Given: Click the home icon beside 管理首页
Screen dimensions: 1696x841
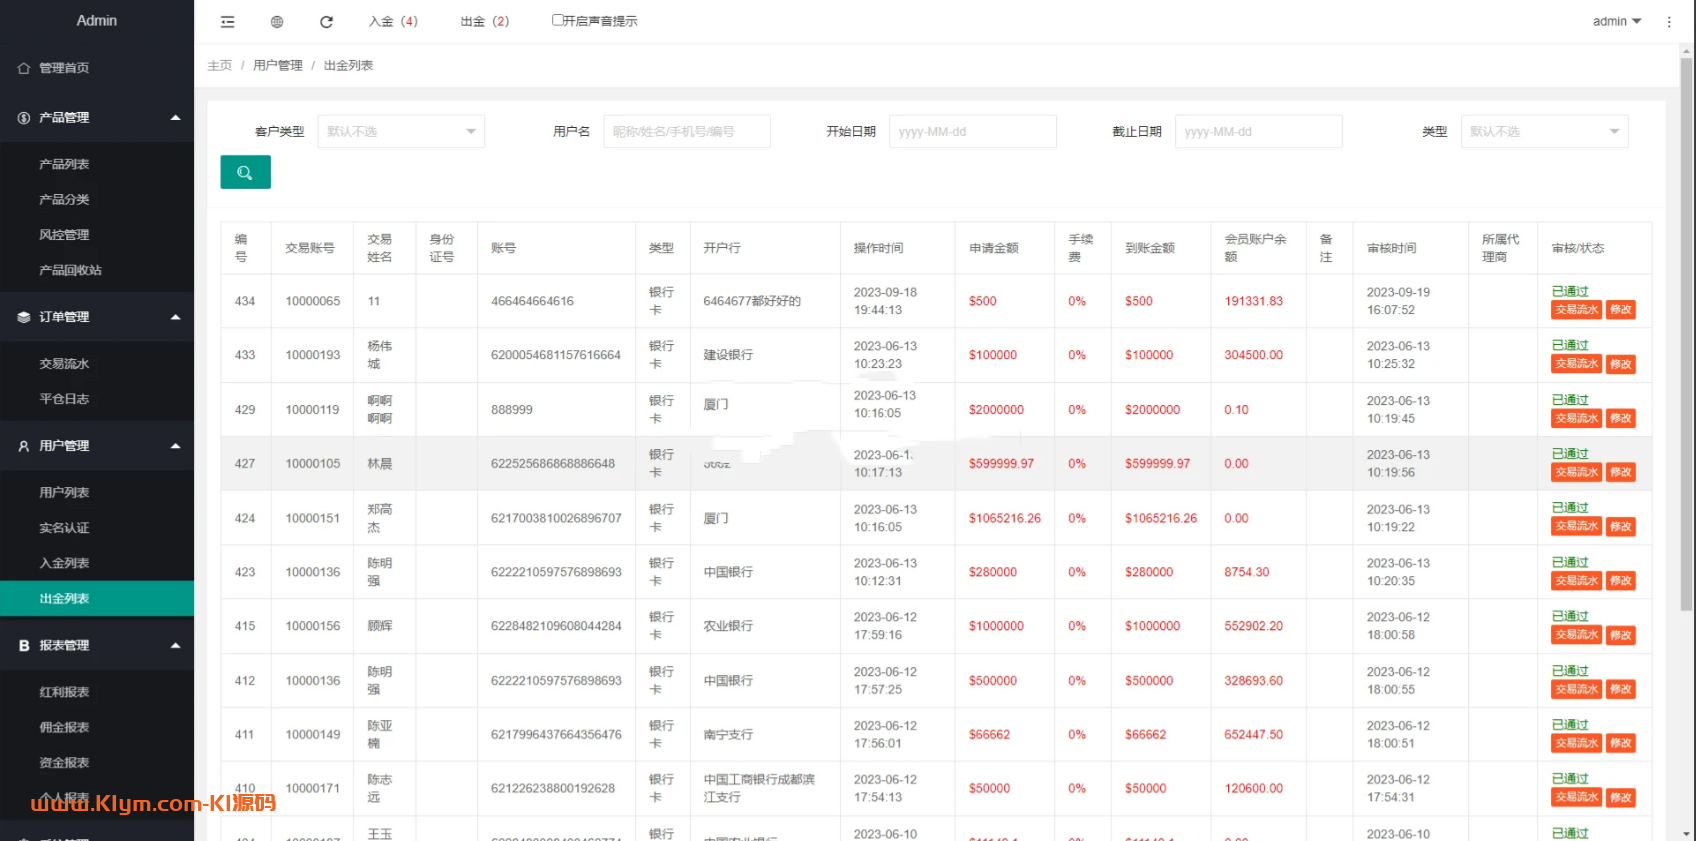Looking at the screenshot, I should (x=24, y=68).
